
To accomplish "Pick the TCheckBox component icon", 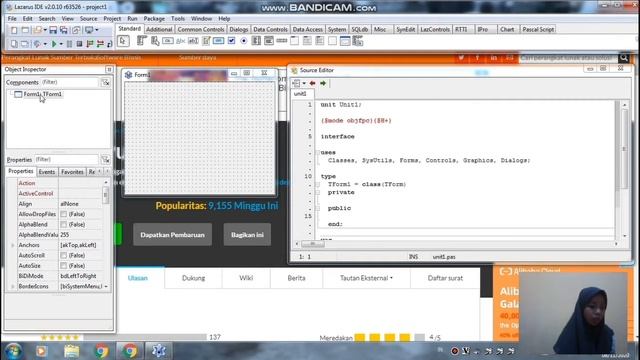I will tap(231, 41).
